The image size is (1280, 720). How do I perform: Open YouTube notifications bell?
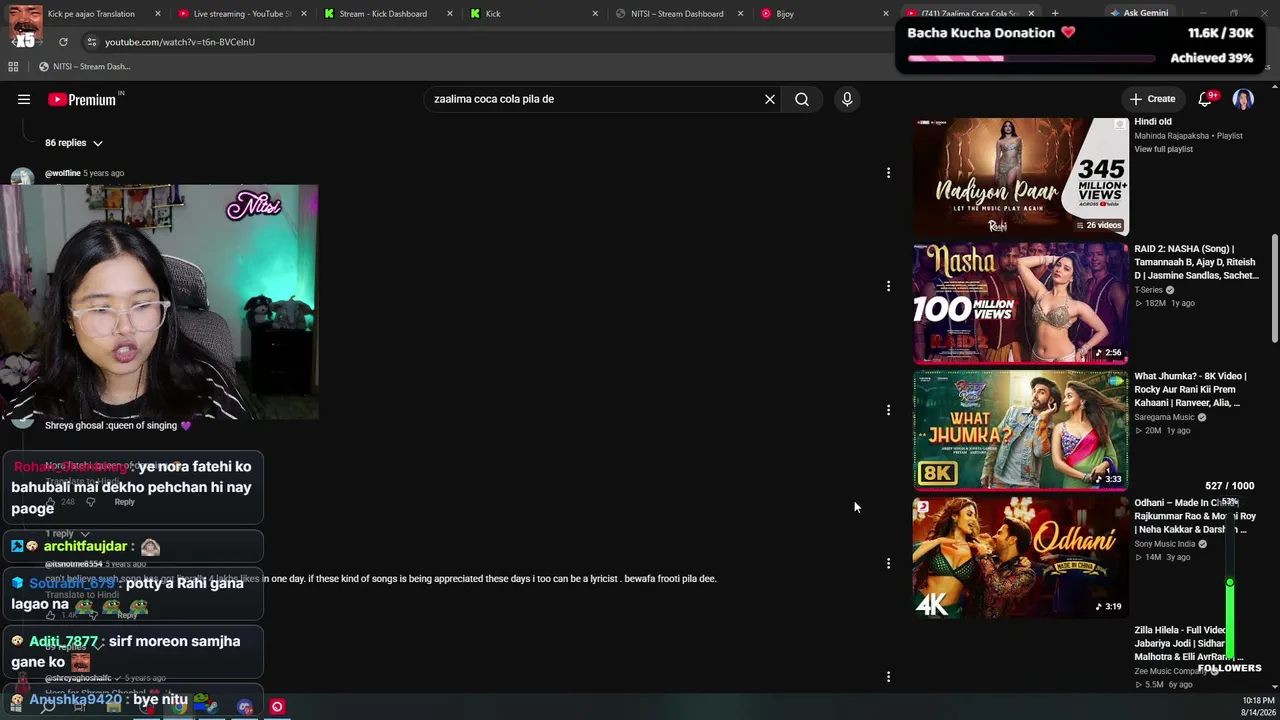[1205, 99]
